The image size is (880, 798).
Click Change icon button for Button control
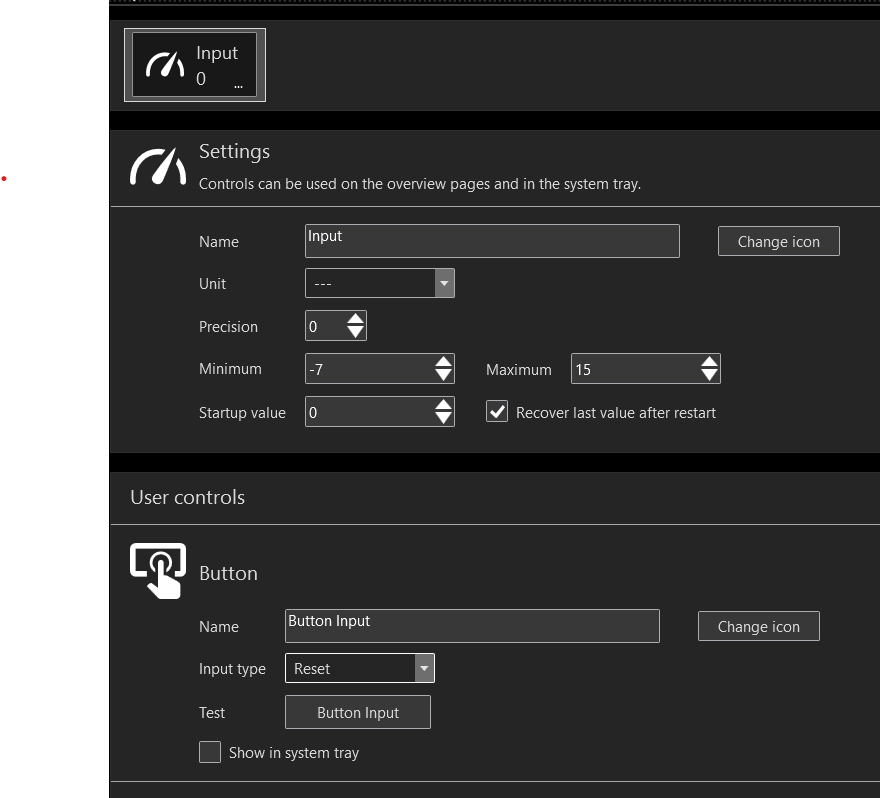pyautogui.click(x=758, y=626)
